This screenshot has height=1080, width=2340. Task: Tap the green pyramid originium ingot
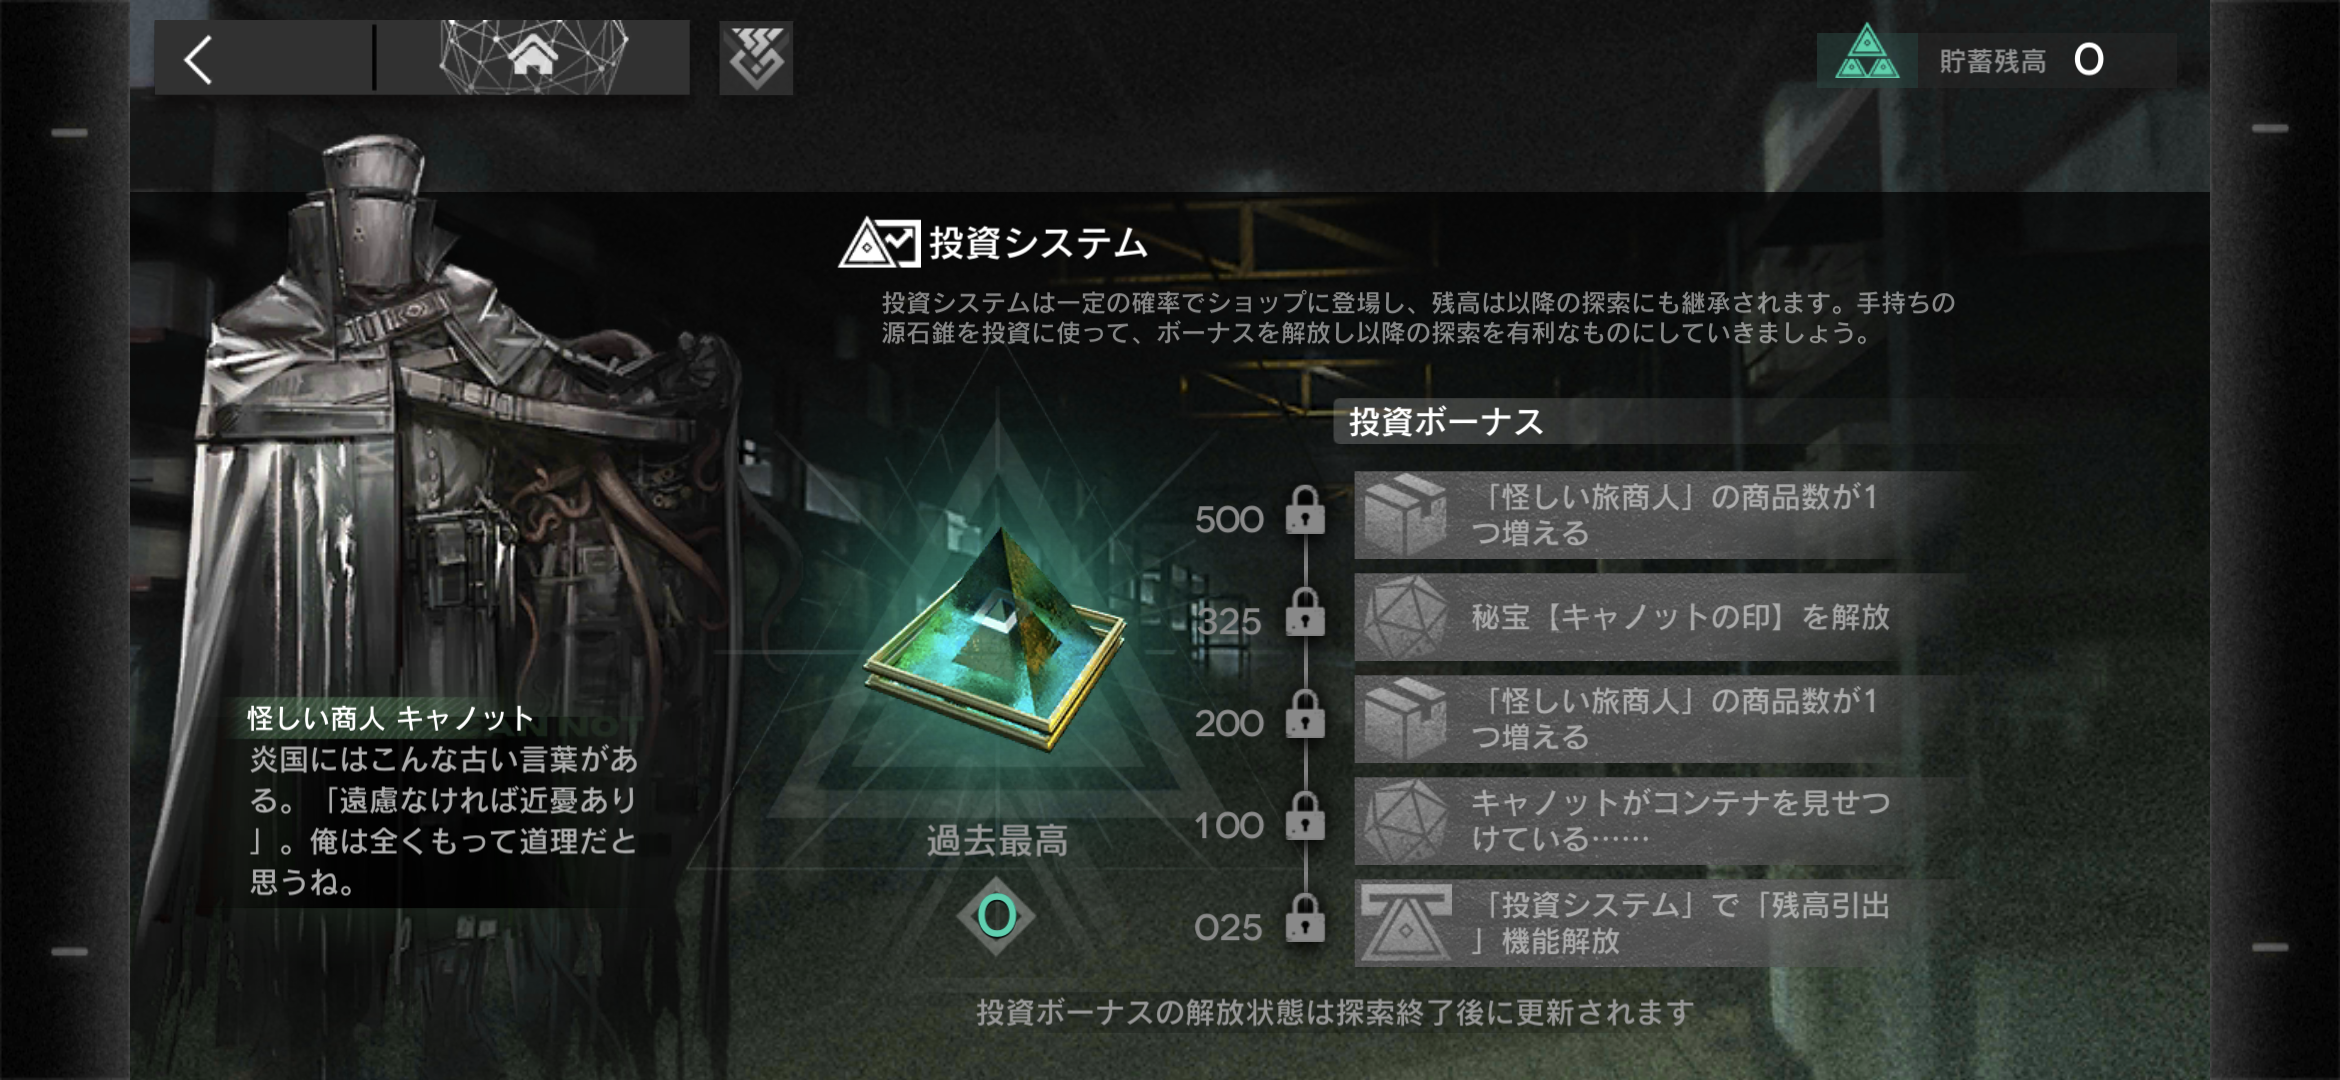coord(995,640)
